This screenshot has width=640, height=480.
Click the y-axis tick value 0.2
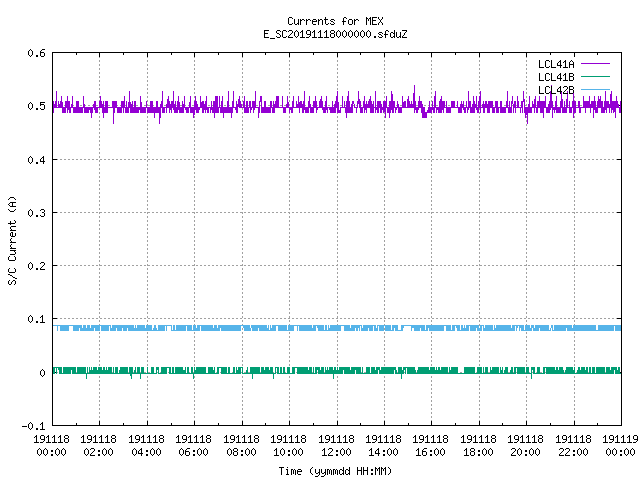click(36, 266)
